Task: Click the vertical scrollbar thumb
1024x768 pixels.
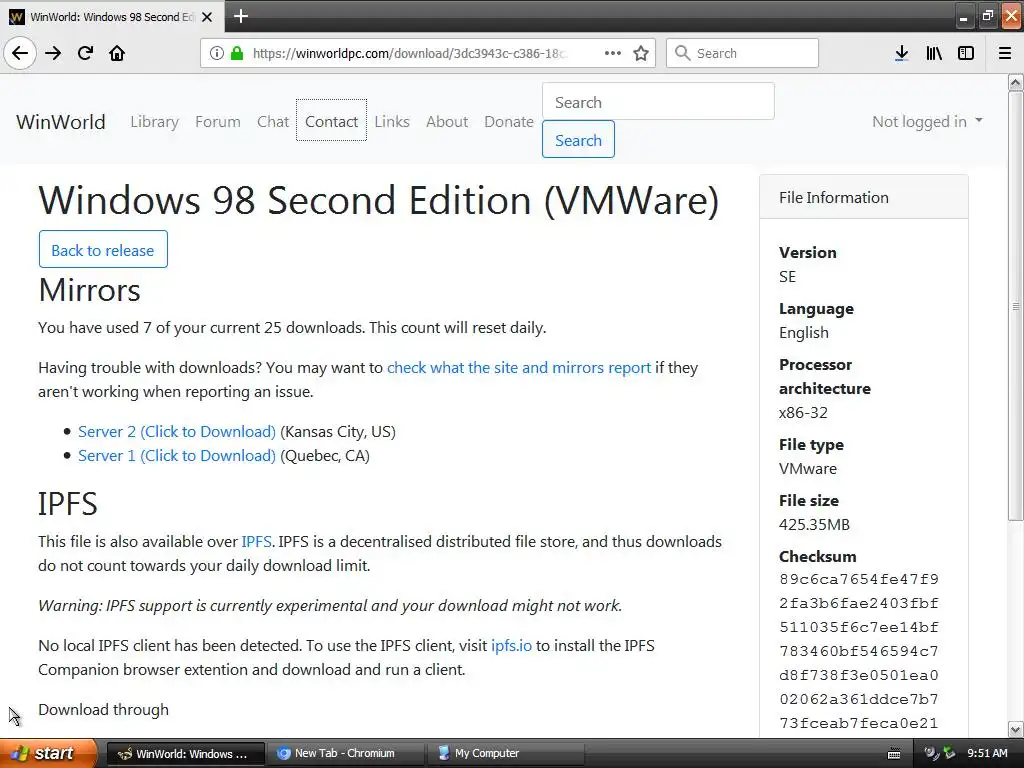Action: tap(1016, 306)
